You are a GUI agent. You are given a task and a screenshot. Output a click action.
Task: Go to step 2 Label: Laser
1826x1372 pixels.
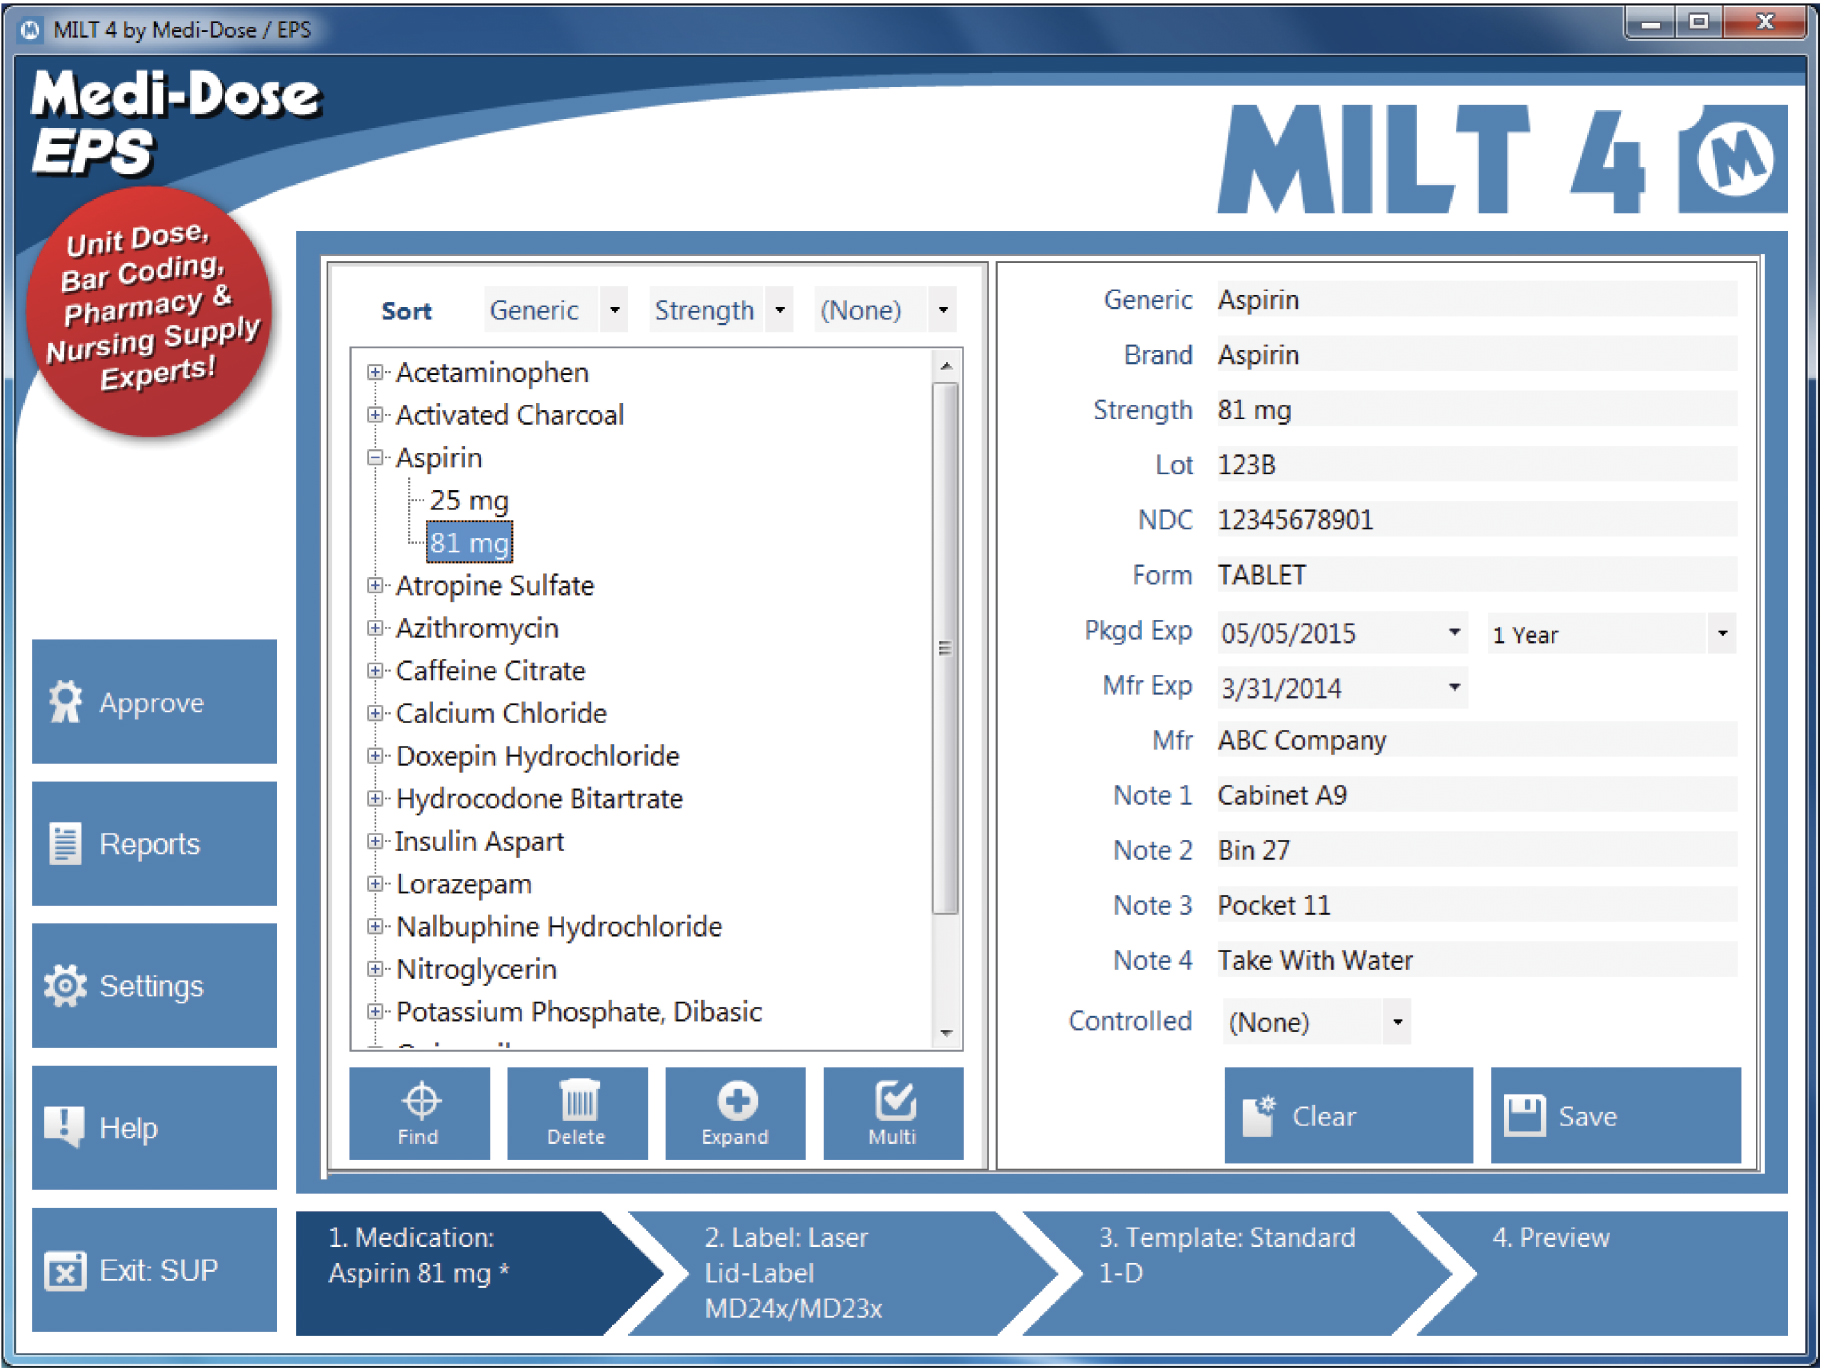tap(820, 1272)
